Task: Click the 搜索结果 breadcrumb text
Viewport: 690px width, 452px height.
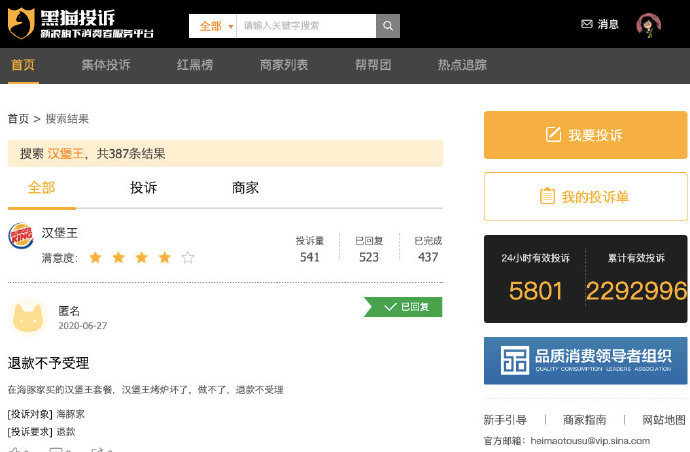Action: 67,119
